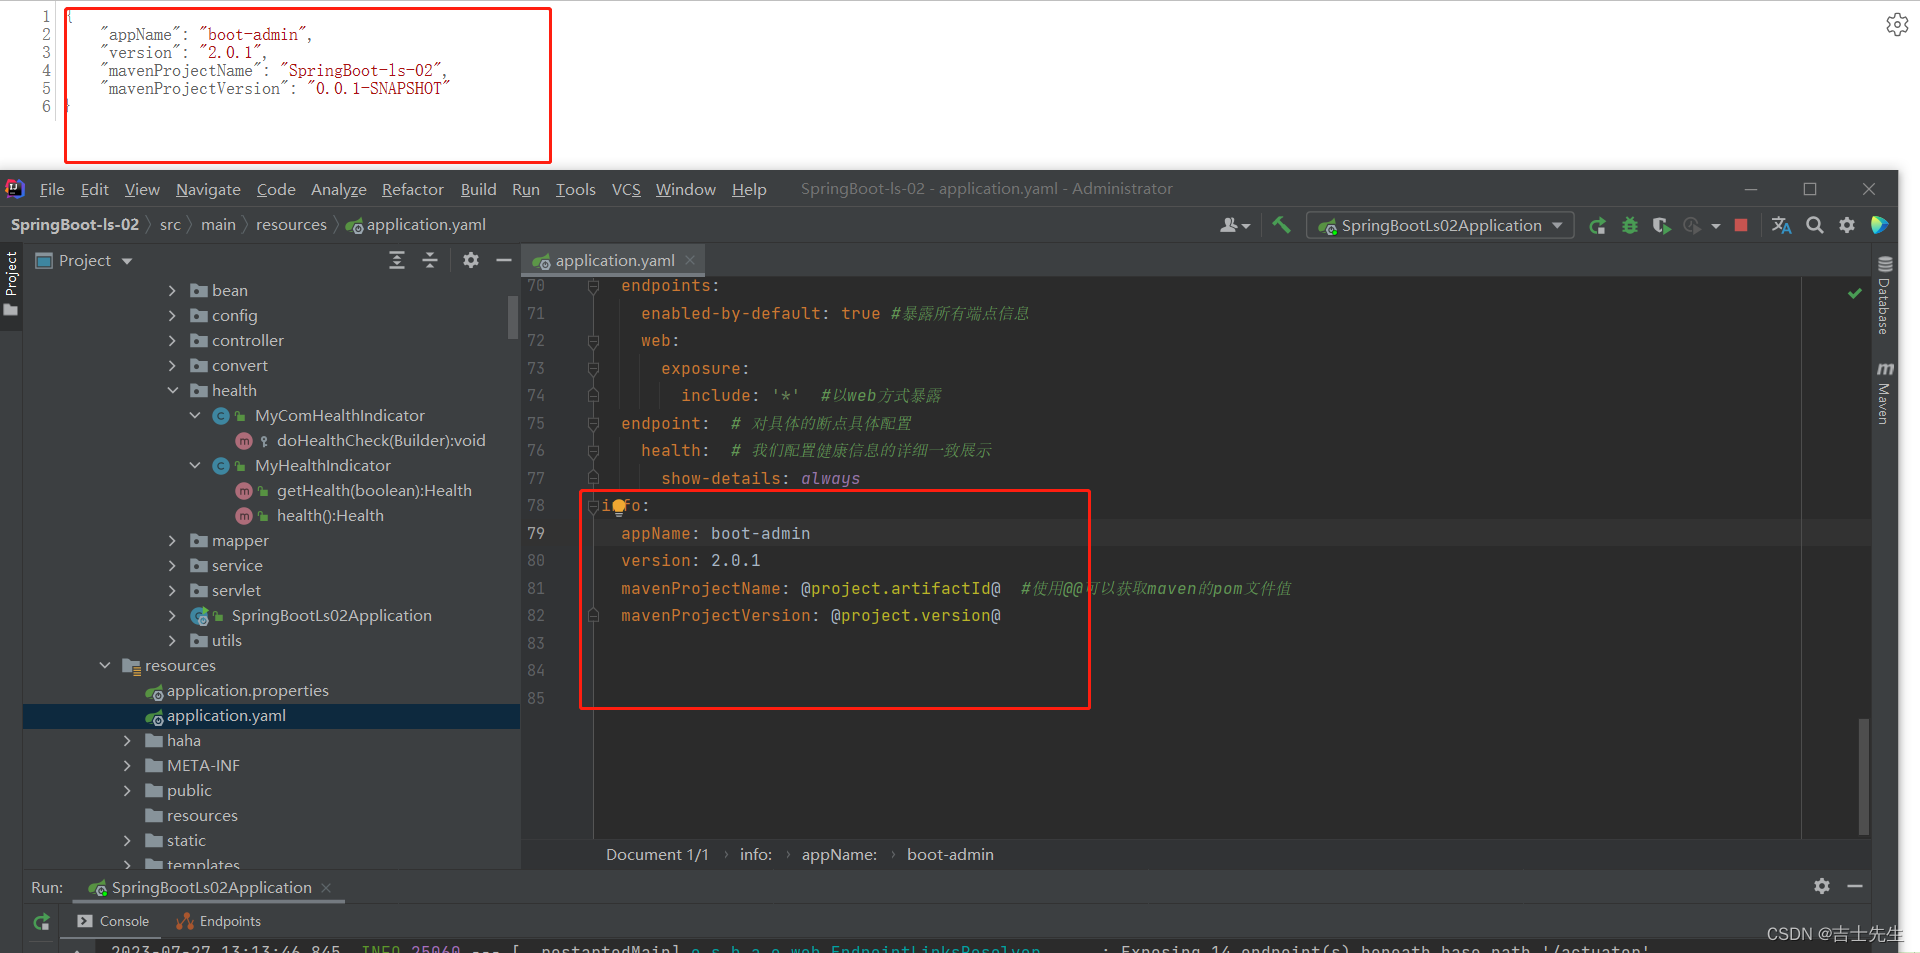
Task: Collapse the MyComHealthIndicator class node
Action: click(x=195, y=416)
